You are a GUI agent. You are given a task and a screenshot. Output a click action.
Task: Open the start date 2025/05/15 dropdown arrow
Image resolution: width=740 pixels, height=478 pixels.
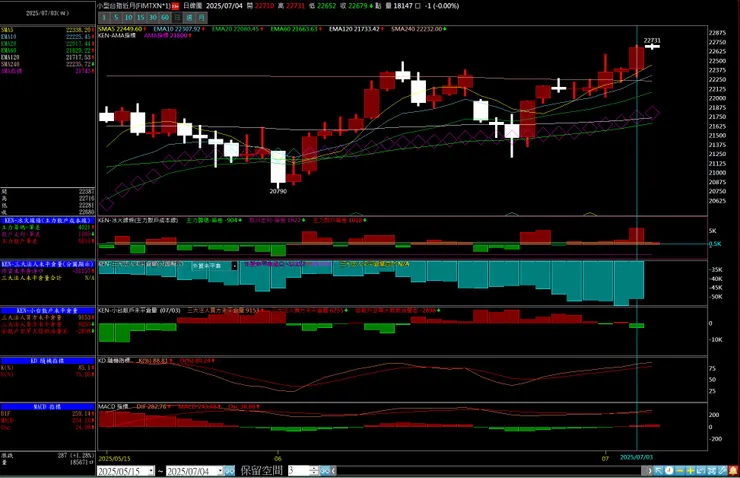pos(151,471)
